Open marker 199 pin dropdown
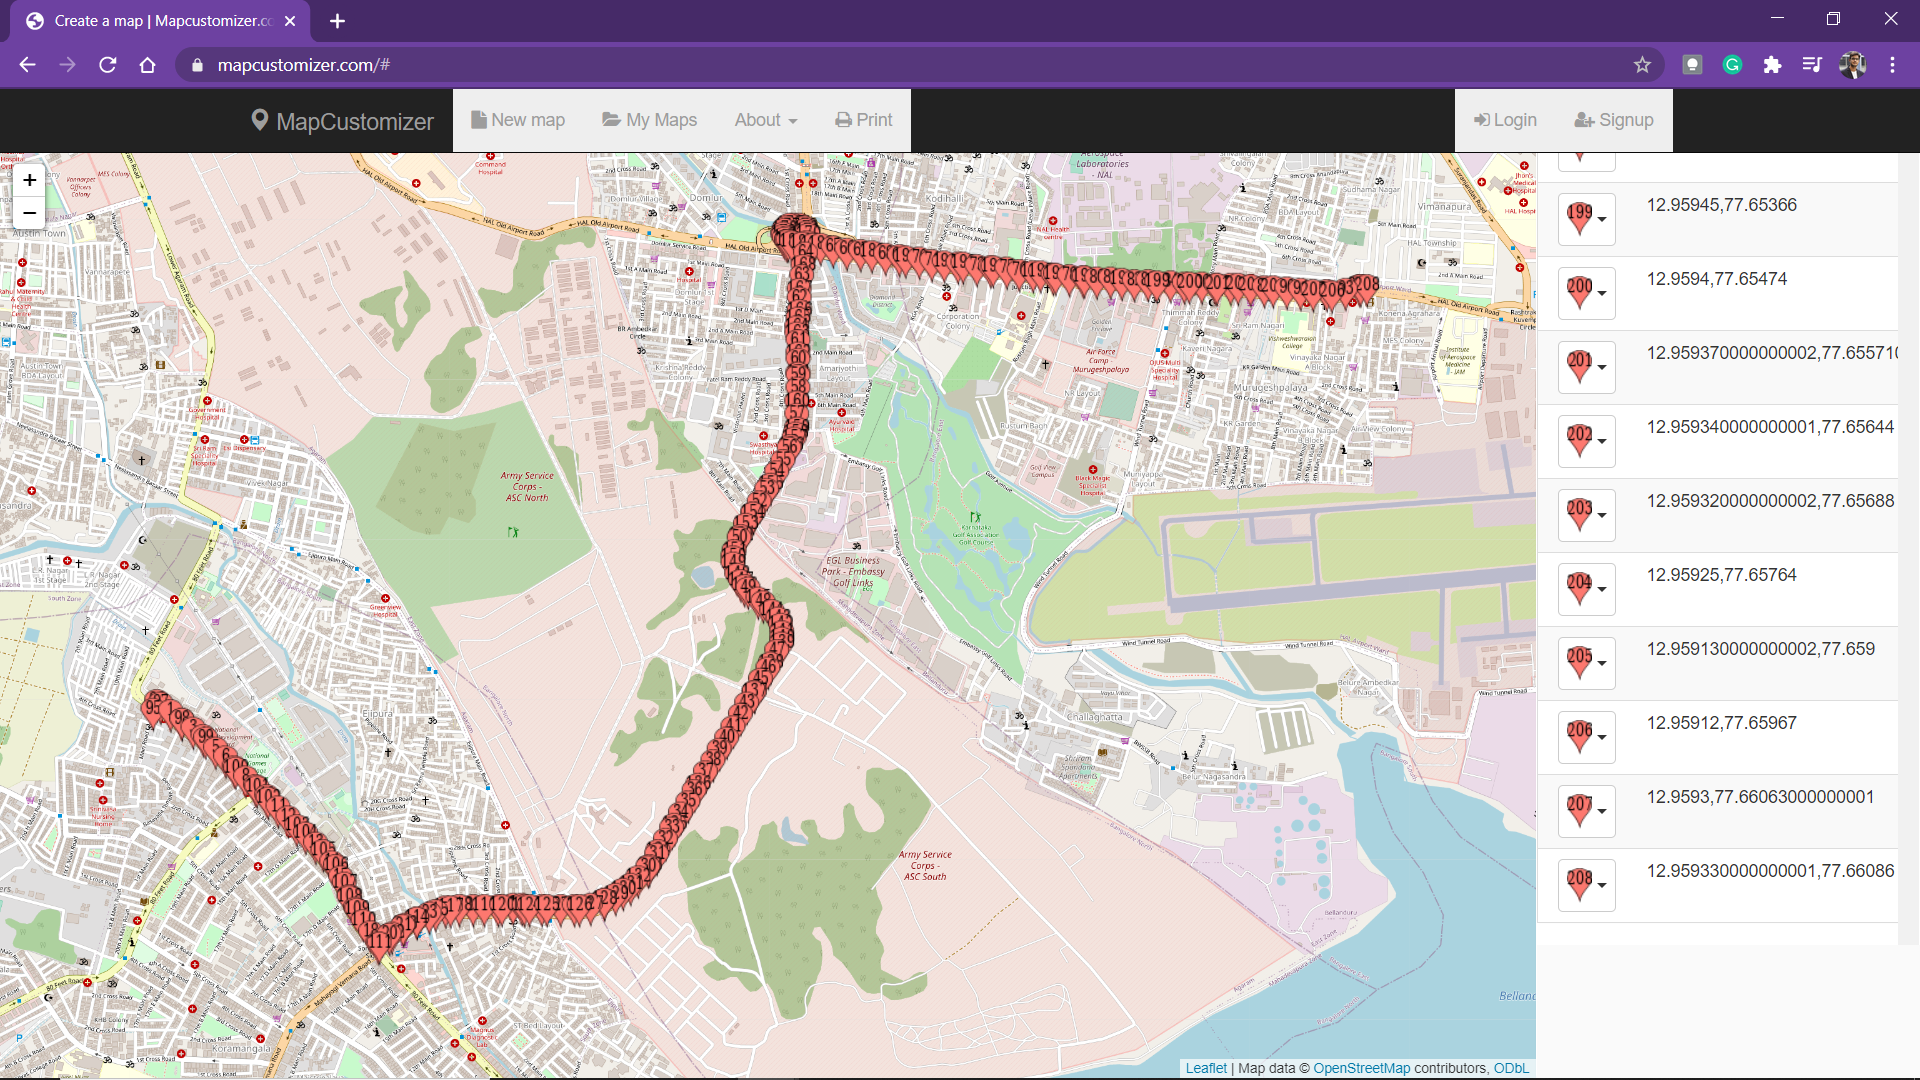Screen dimensions: 1920x1080 pyautogui.click(x=1586, y=219)
